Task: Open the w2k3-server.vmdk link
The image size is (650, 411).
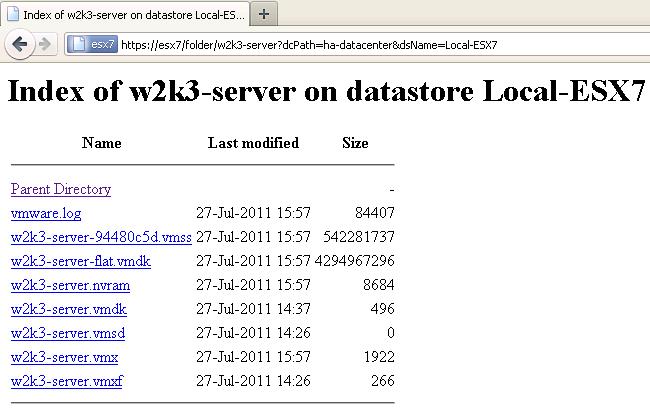Action: 69,309
